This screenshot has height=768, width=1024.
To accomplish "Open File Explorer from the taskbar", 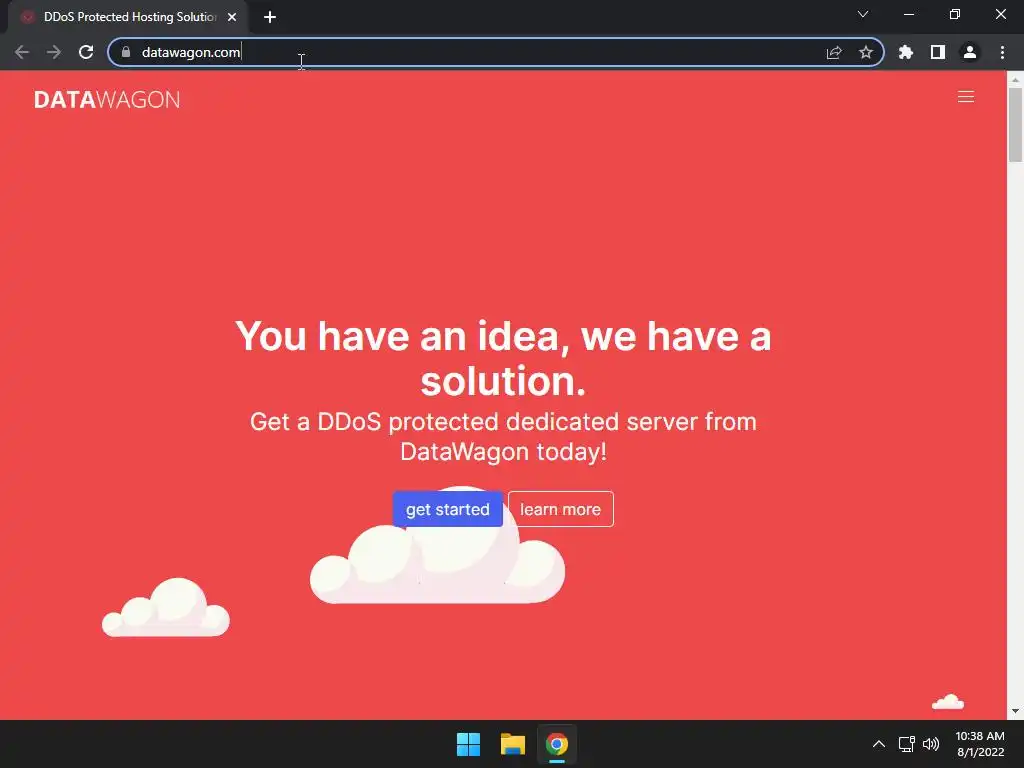I will [513, 744].
